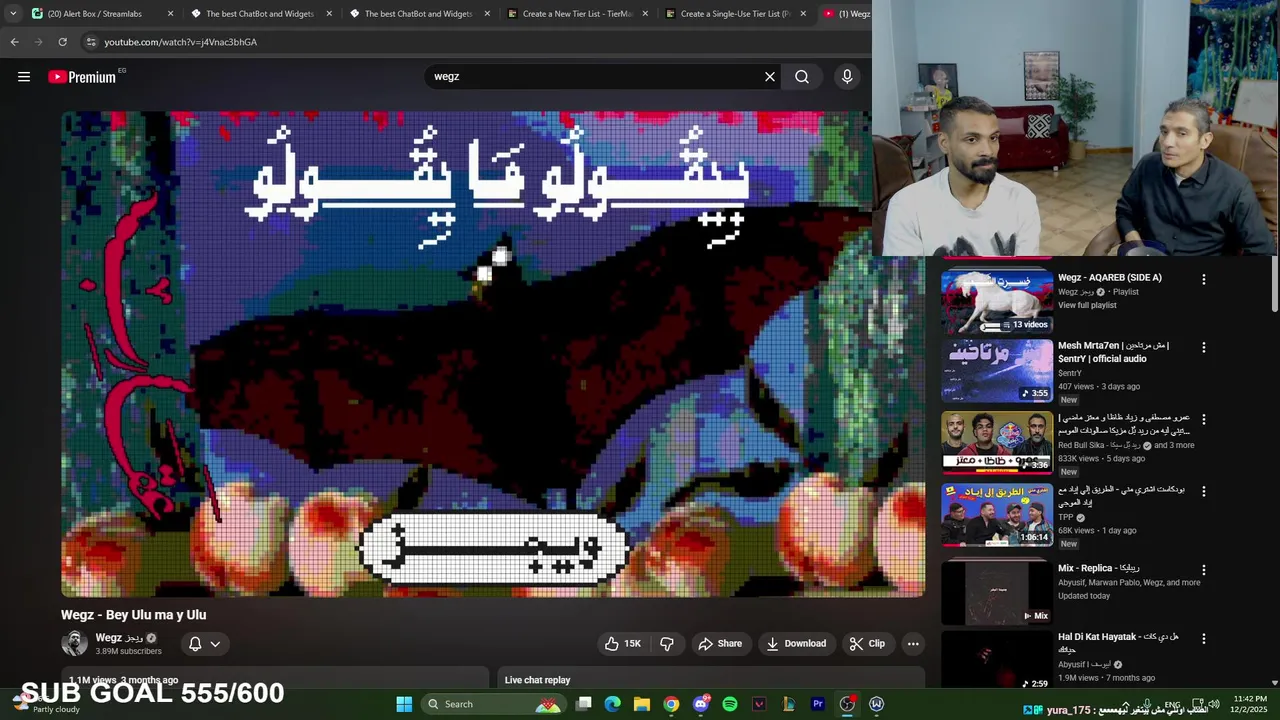Open the Mesh Mrta7en video thumbnail
1280x720 pixels.
(x=997, y=371)
